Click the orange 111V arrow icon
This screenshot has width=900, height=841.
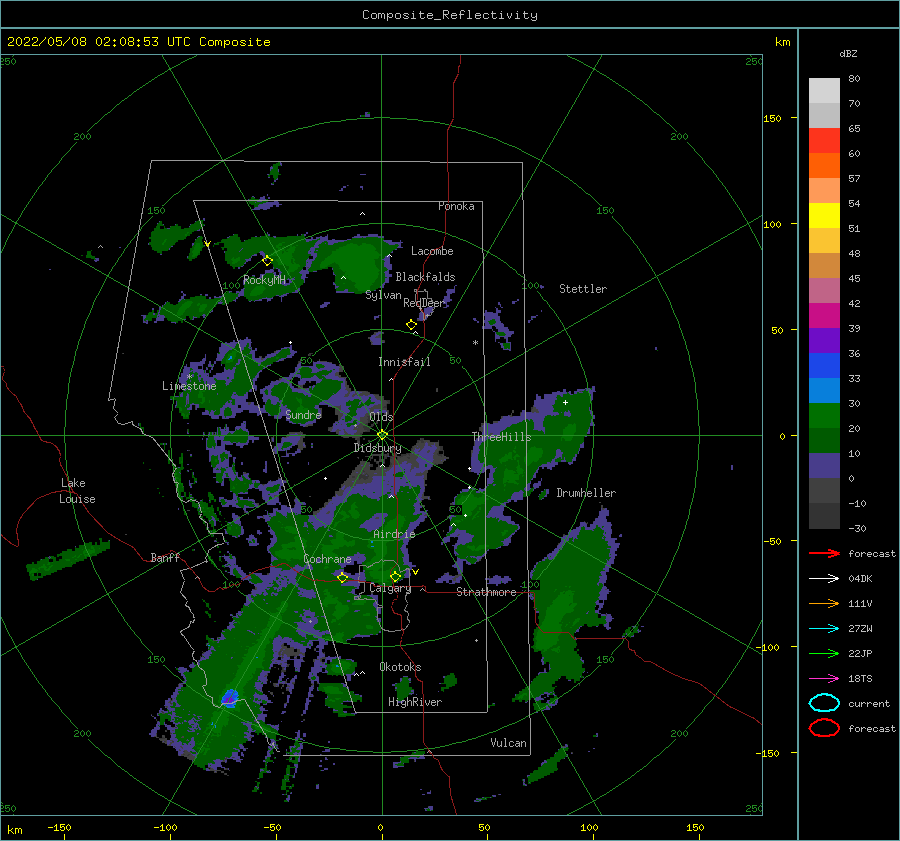click(824, 603)
